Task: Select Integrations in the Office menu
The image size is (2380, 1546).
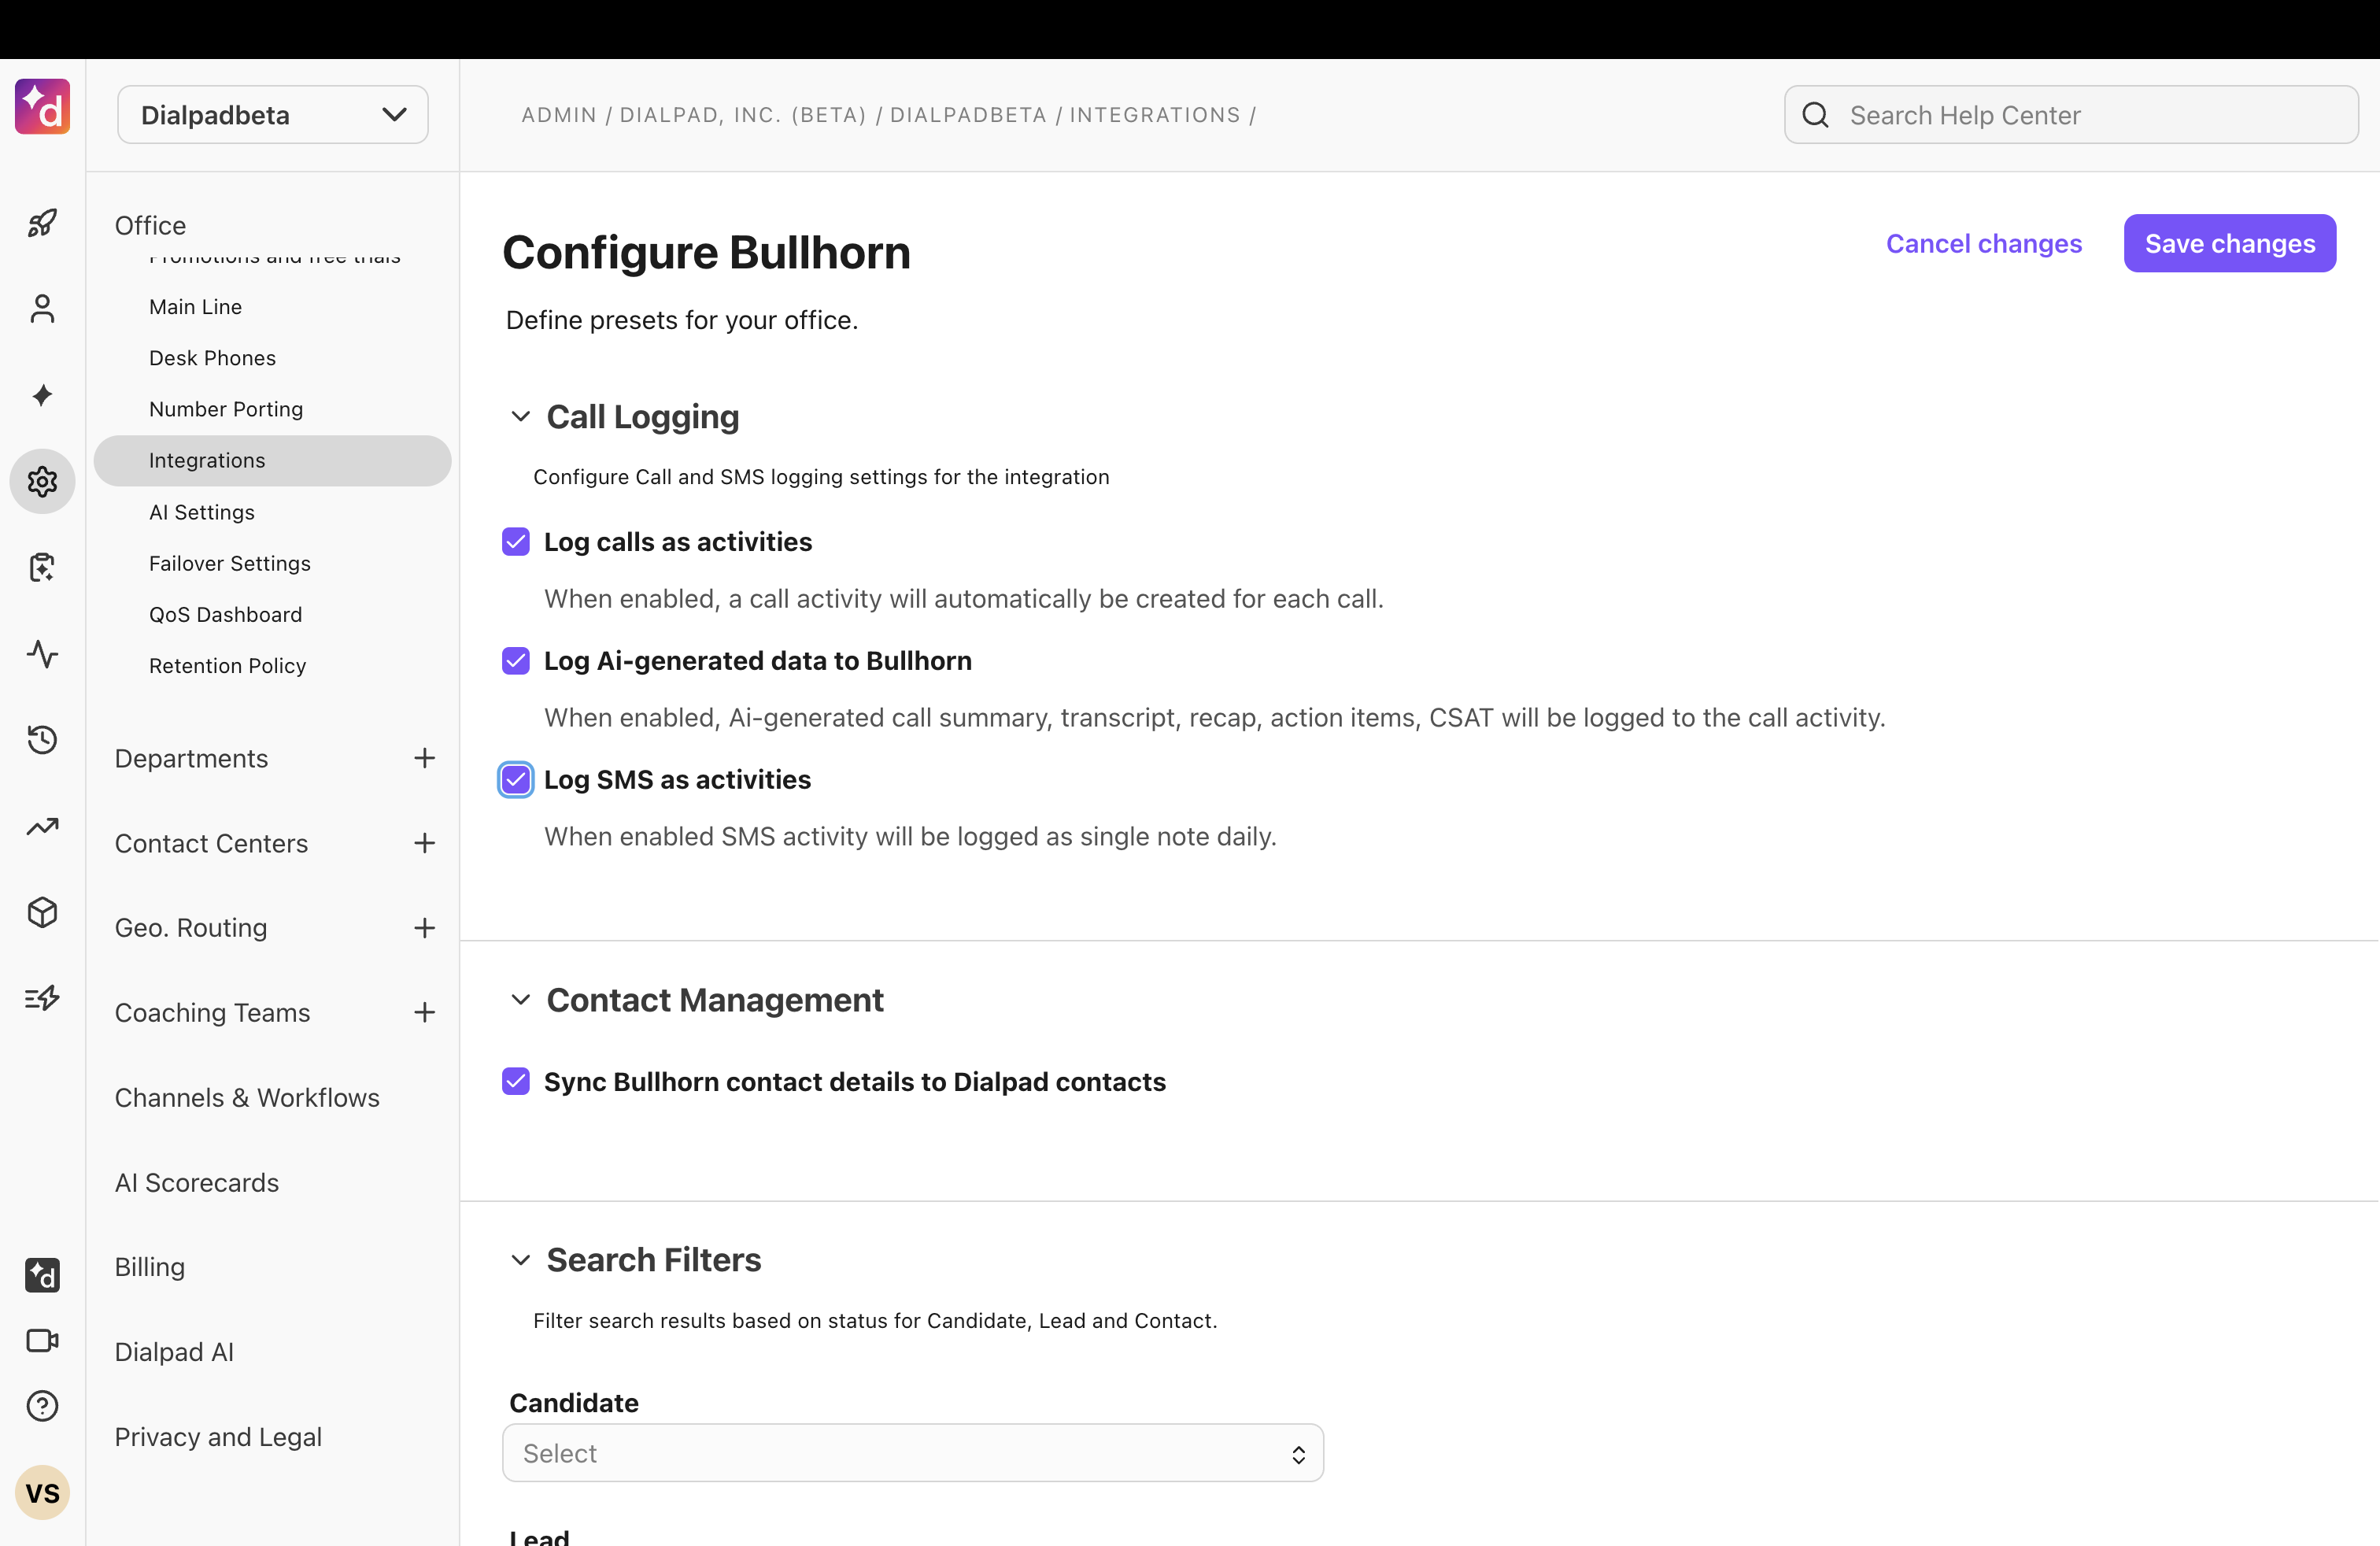Action: point(272,460)
